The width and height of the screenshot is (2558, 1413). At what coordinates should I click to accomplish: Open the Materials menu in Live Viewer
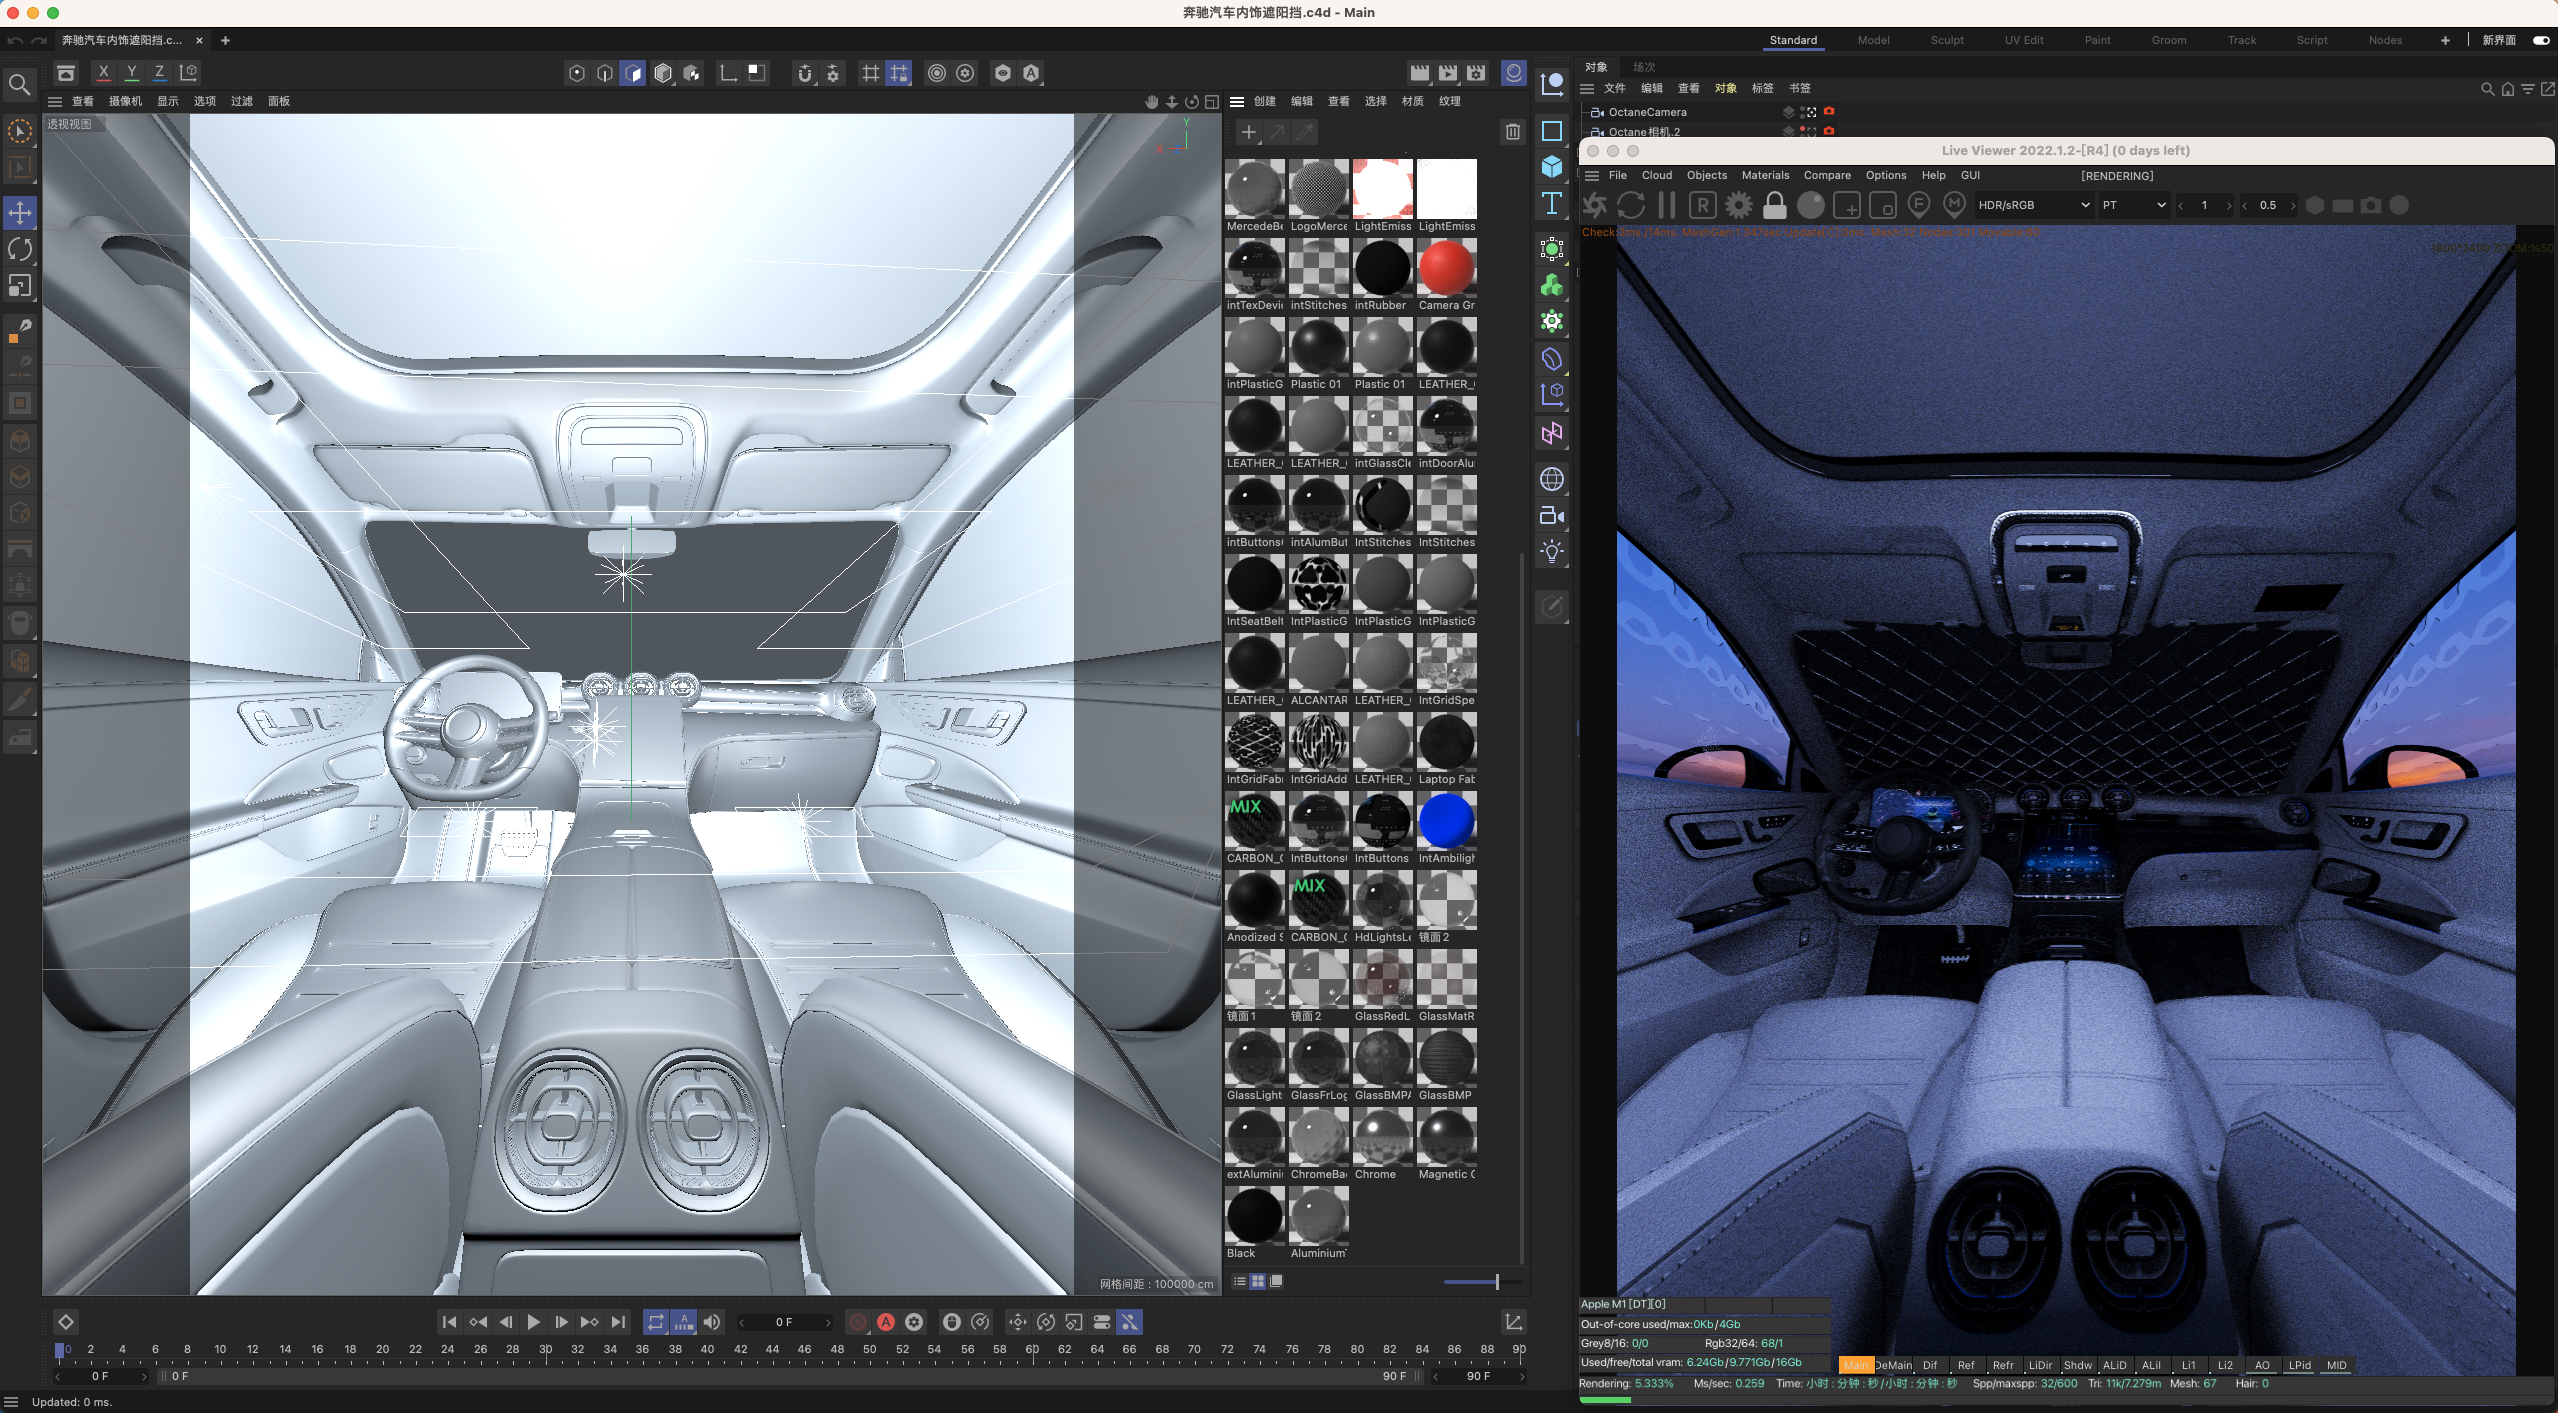pos(1765,175)
